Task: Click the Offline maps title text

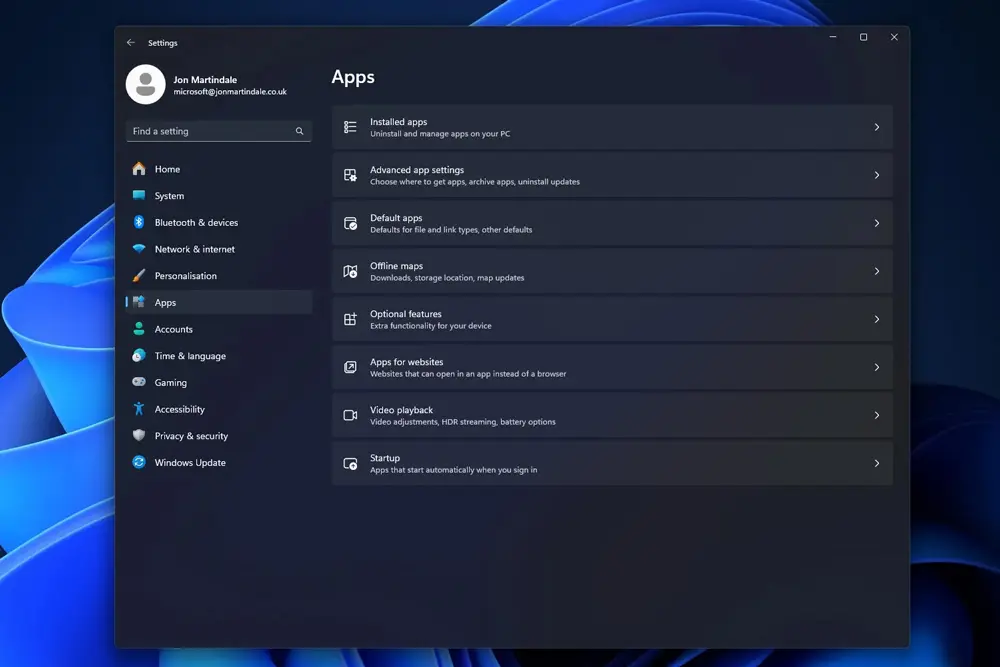Action: (397, 266)
